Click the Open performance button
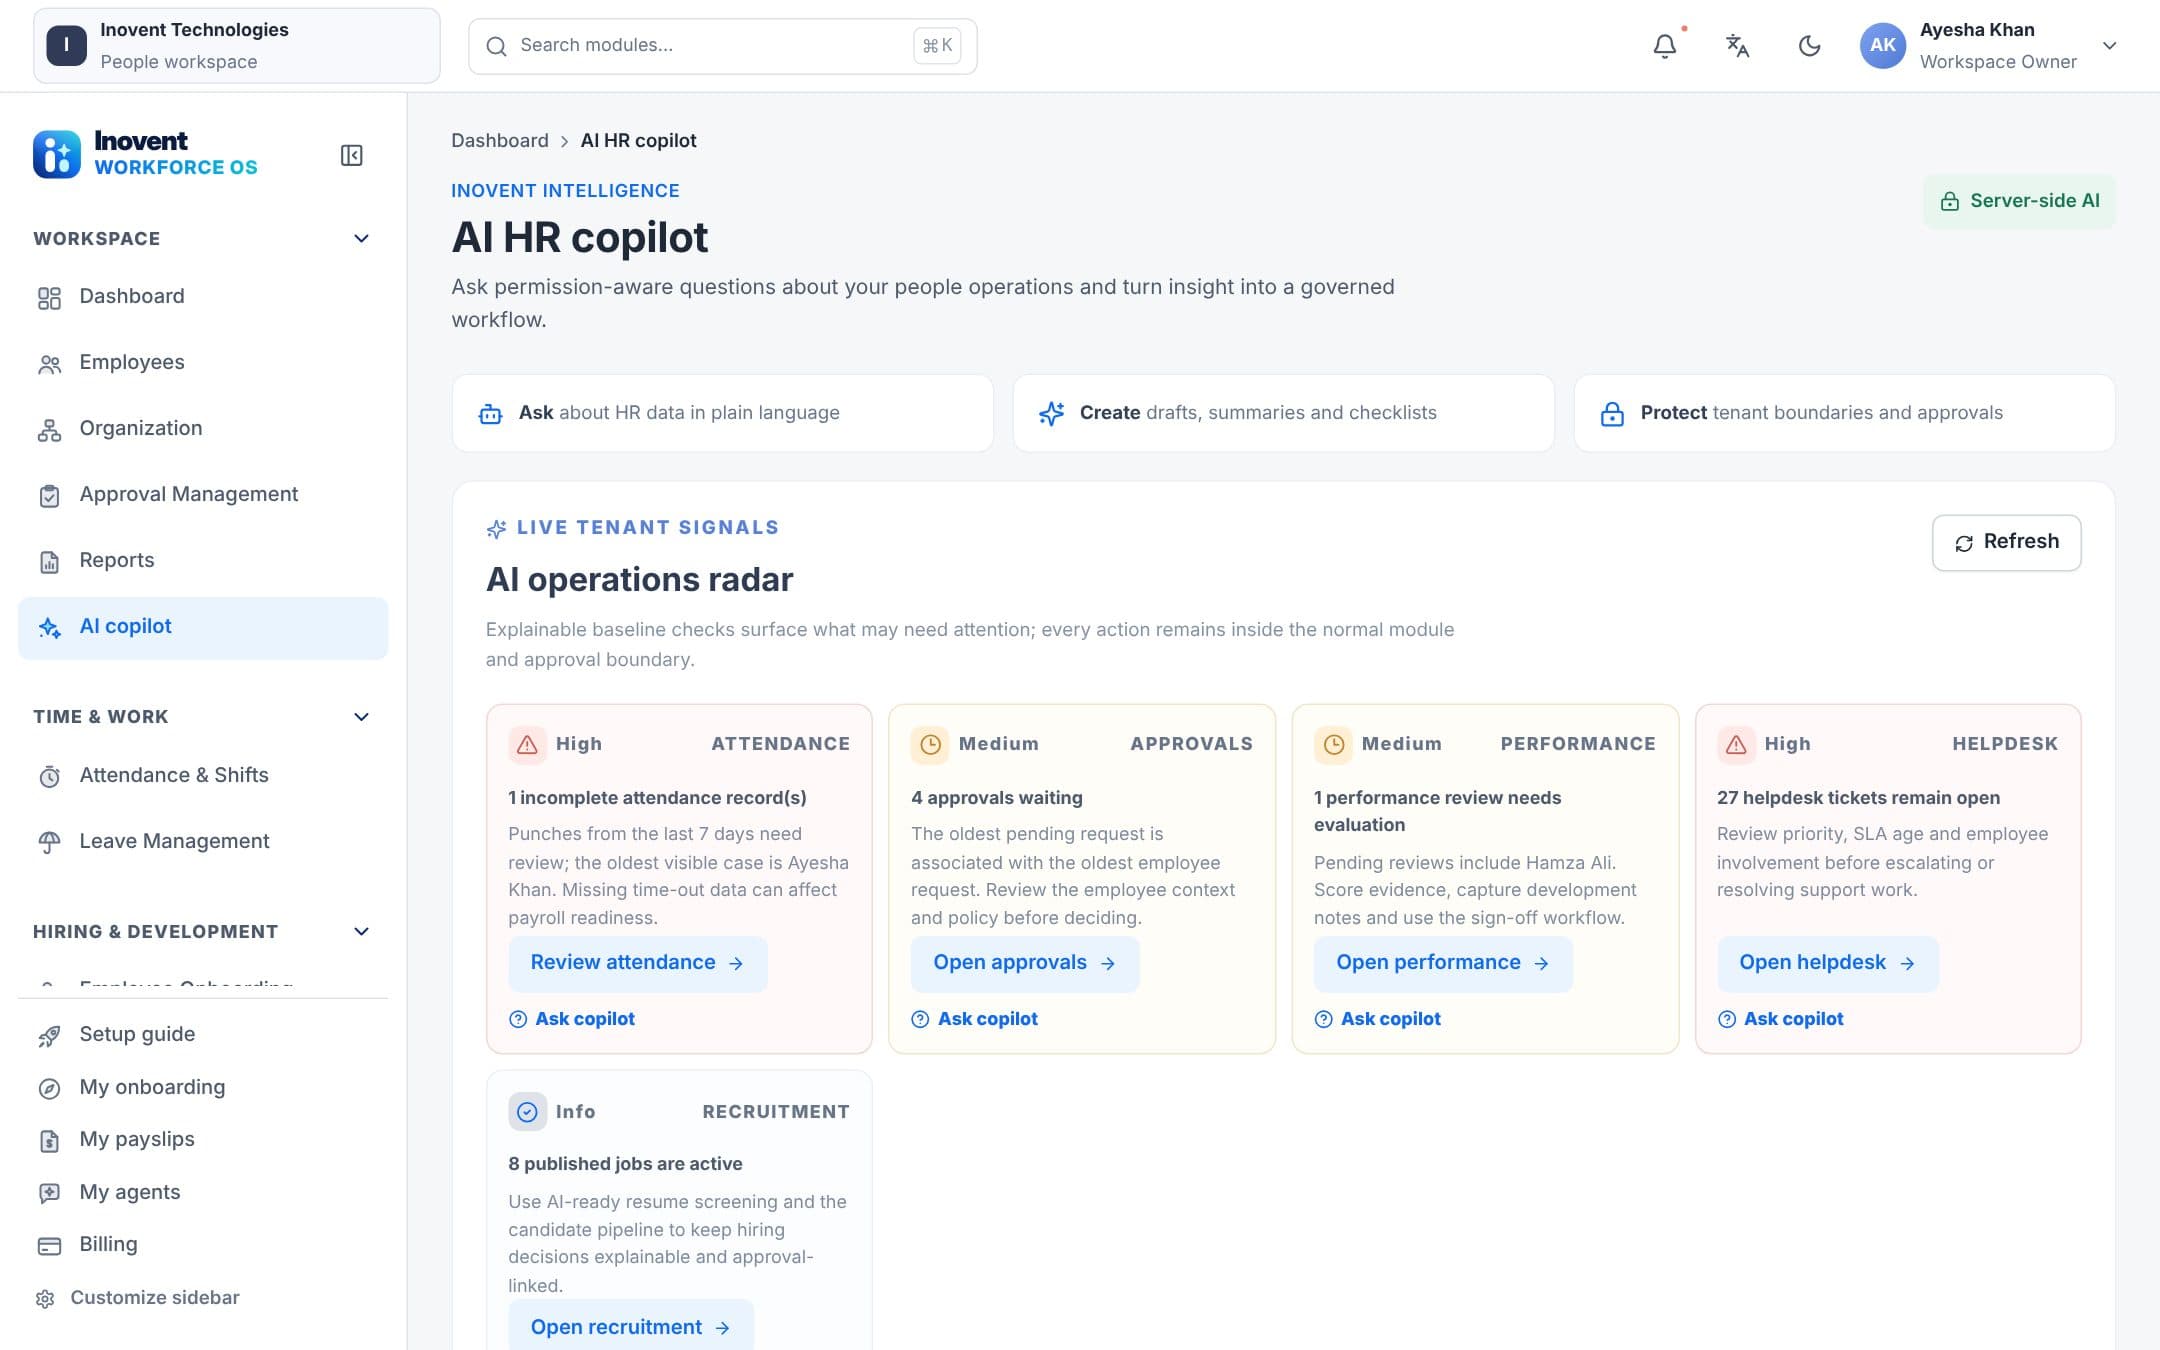Image resolution: width=2160 pixels, height=1350 pixels. (1443, 963)
